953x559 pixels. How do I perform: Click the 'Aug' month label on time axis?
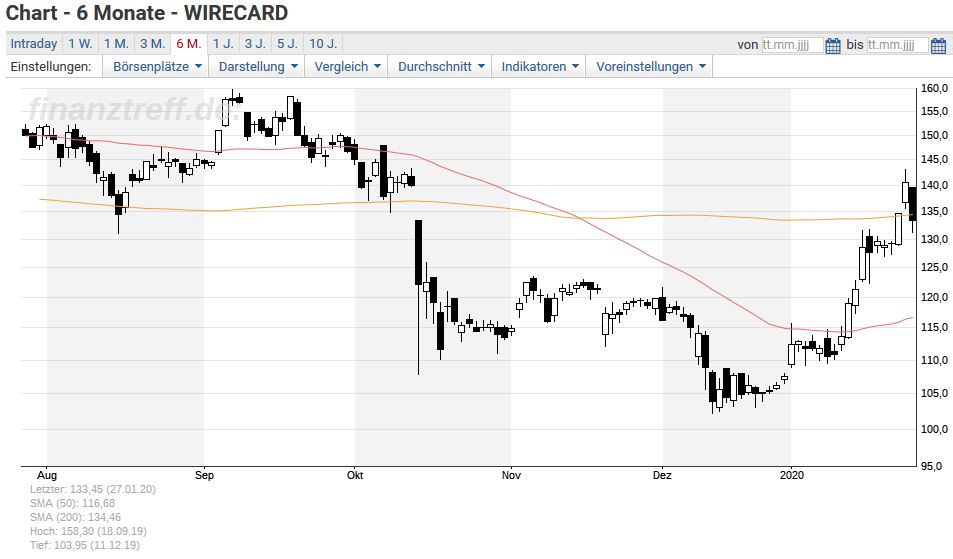pyautogui.click(x=47, y=475)
